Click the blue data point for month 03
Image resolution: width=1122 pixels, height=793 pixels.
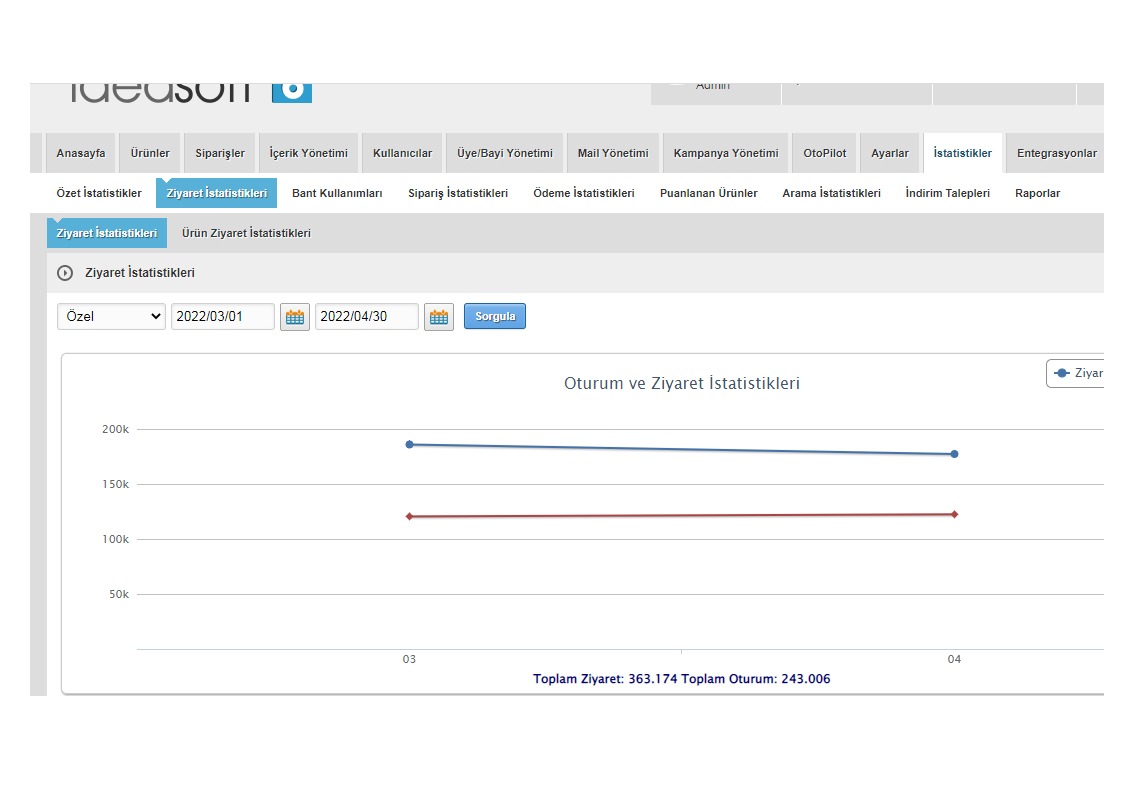pyautogui.click(x=409, y=444)
